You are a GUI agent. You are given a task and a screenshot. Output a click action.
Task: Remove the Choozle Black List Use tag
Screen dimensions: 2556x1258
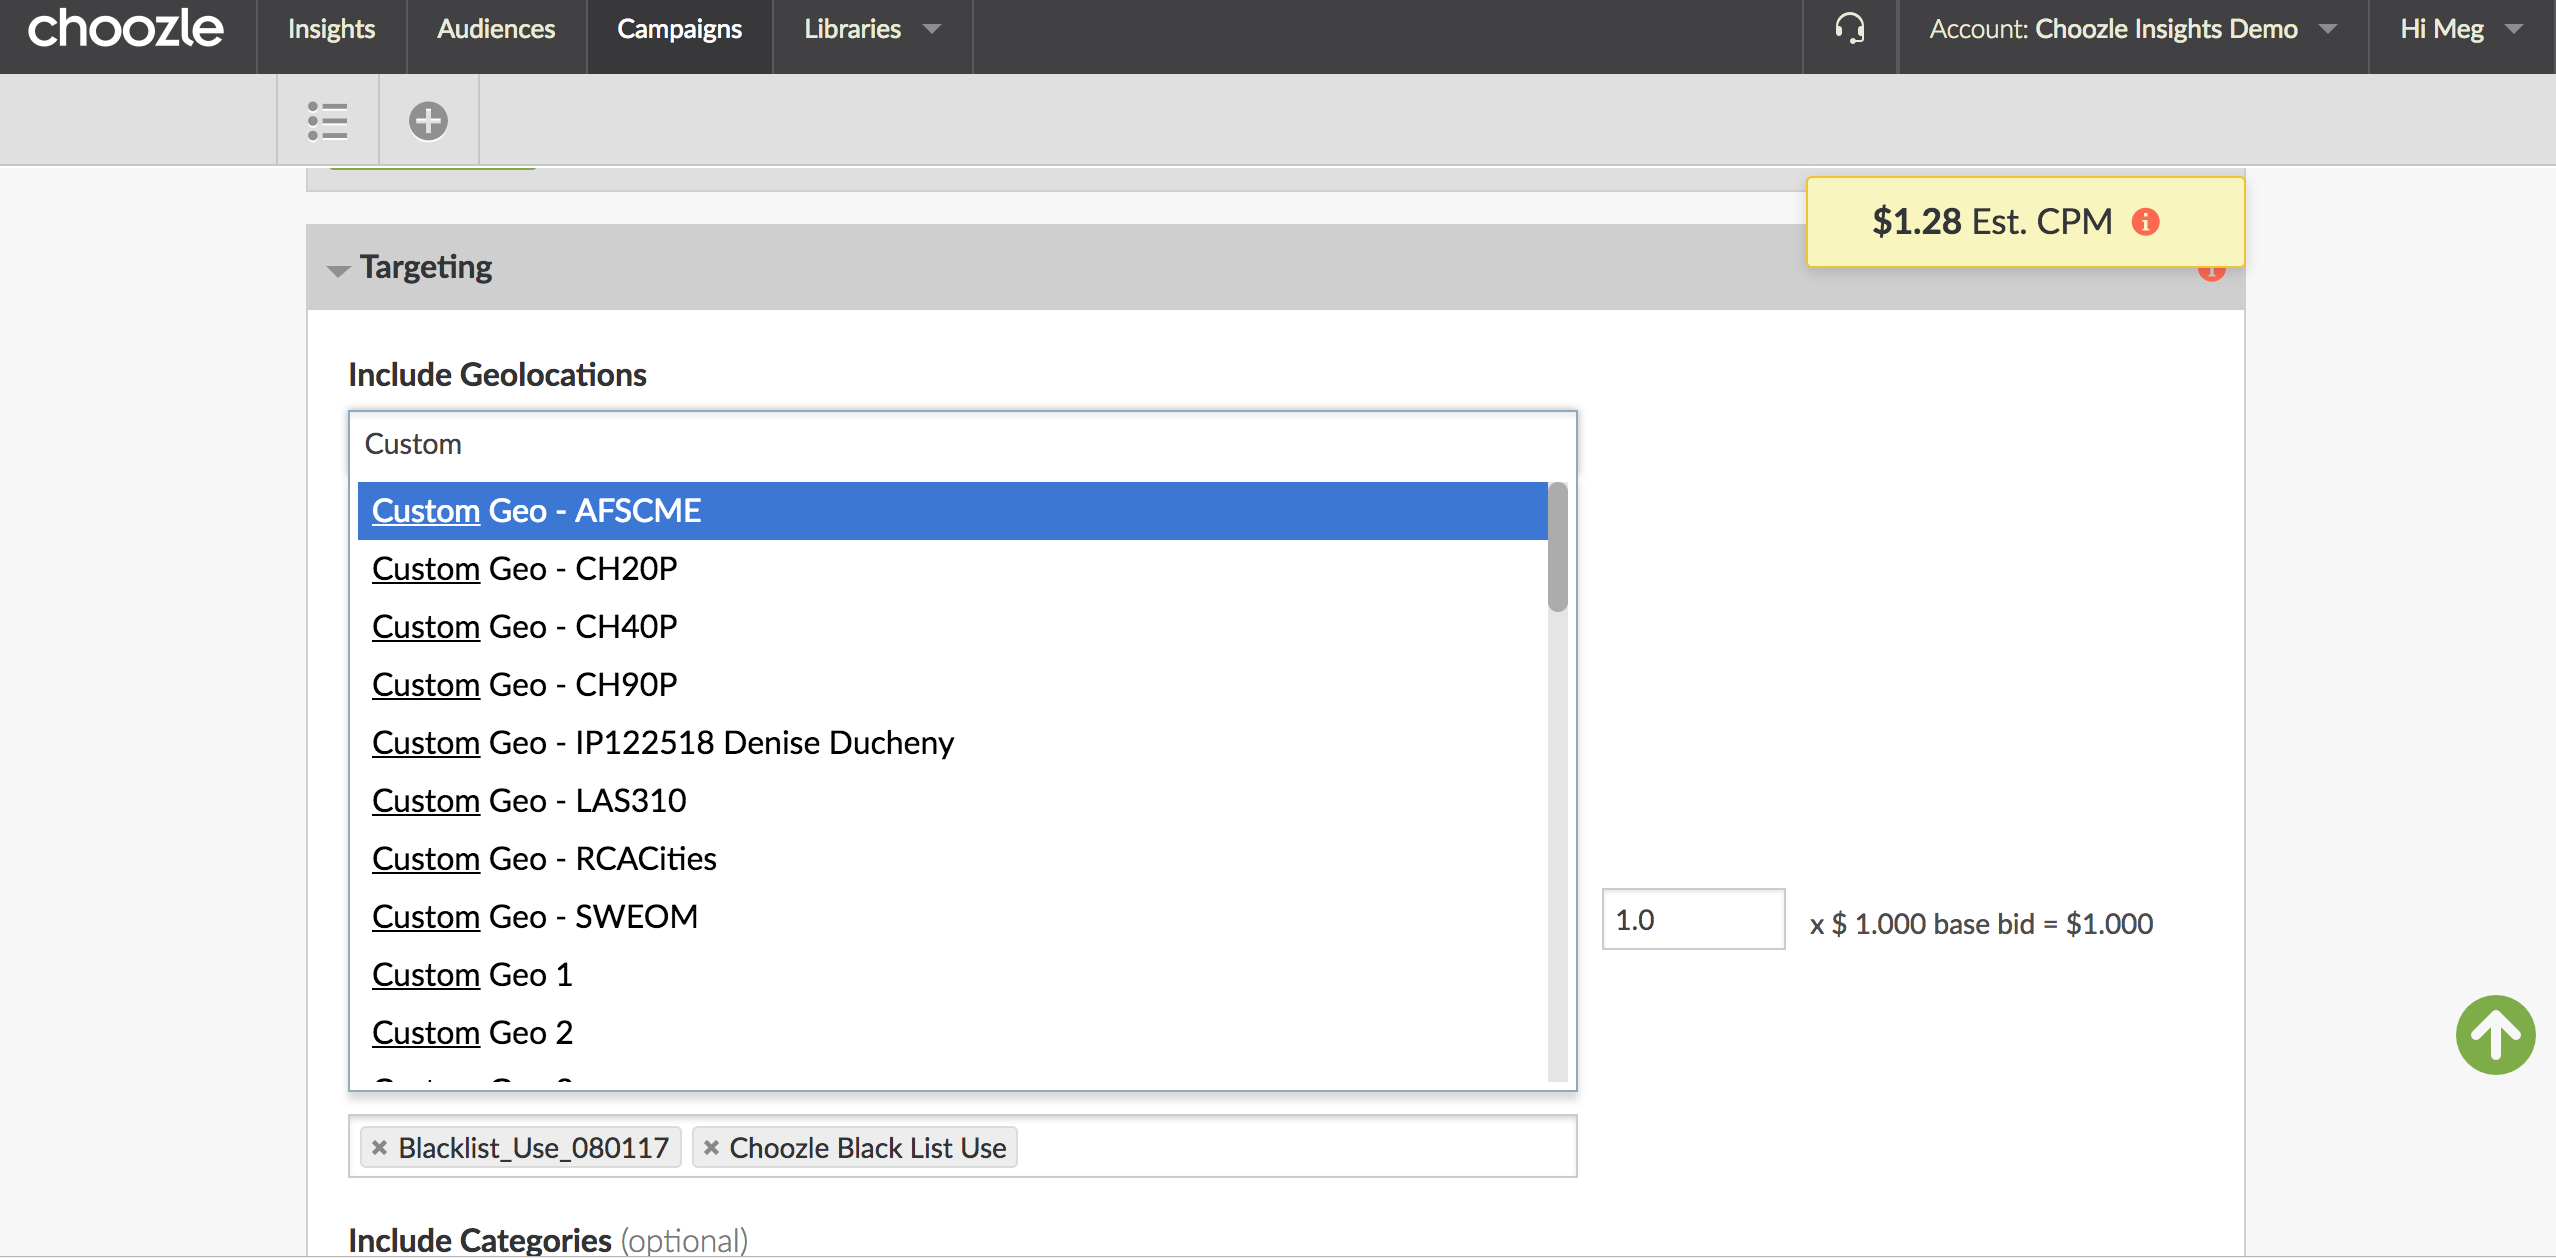click(711, 1148)
